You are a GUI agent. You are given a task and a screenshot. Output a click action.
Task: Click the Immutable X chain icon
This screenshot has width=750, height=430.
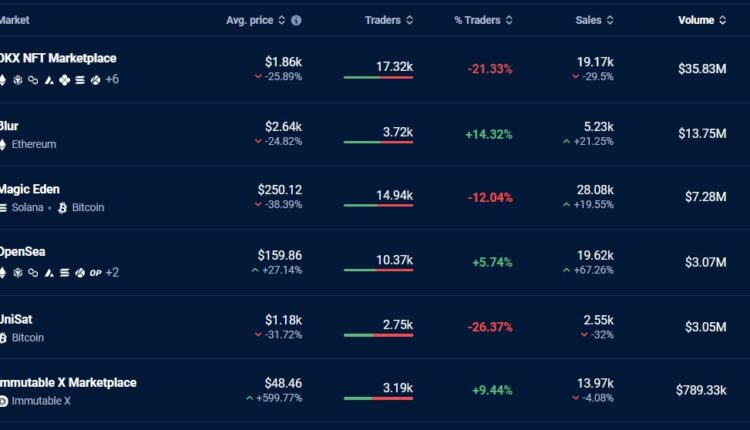pyautogui.click(x=3, y=401)
